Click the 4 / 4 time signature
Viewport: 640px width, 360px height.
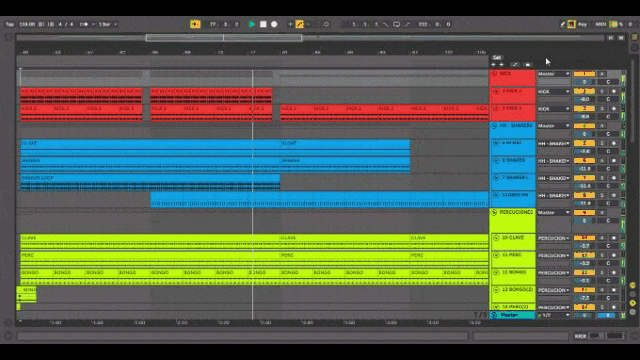pos(66,24)
